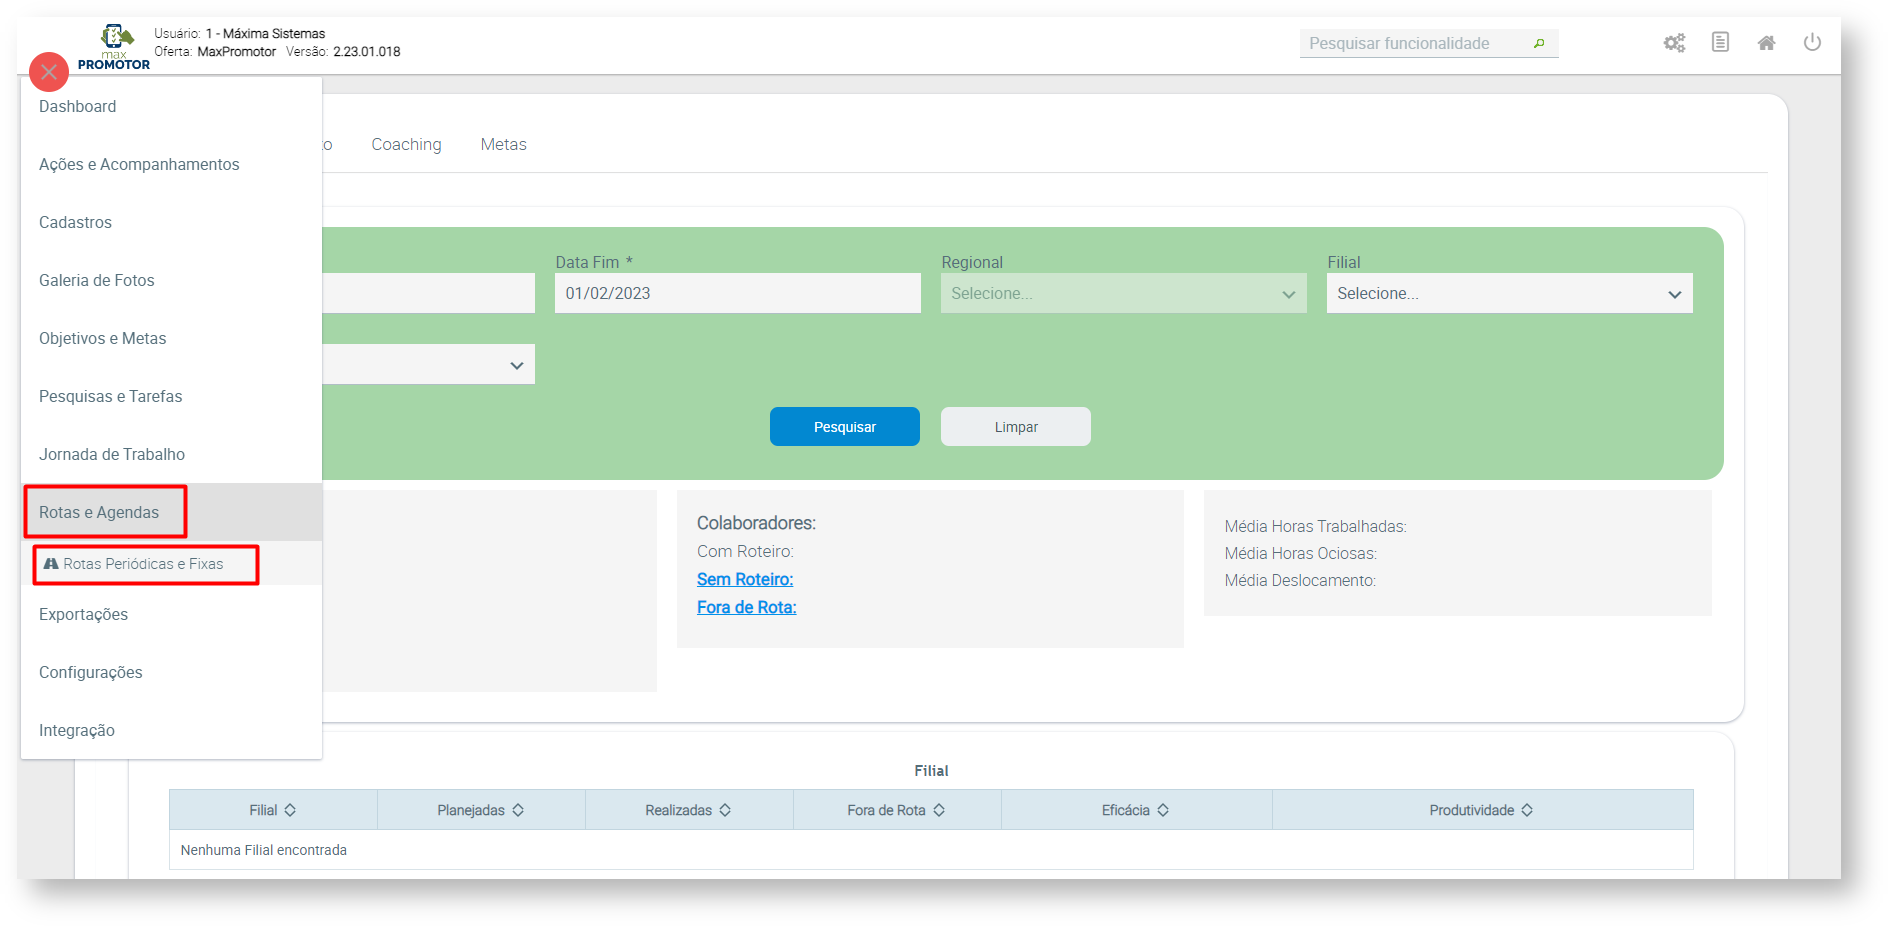Select Jornada de Trabalho menu item
Image resolution: width=1889 pixels, height=927 pixels.
click(171, 454)
